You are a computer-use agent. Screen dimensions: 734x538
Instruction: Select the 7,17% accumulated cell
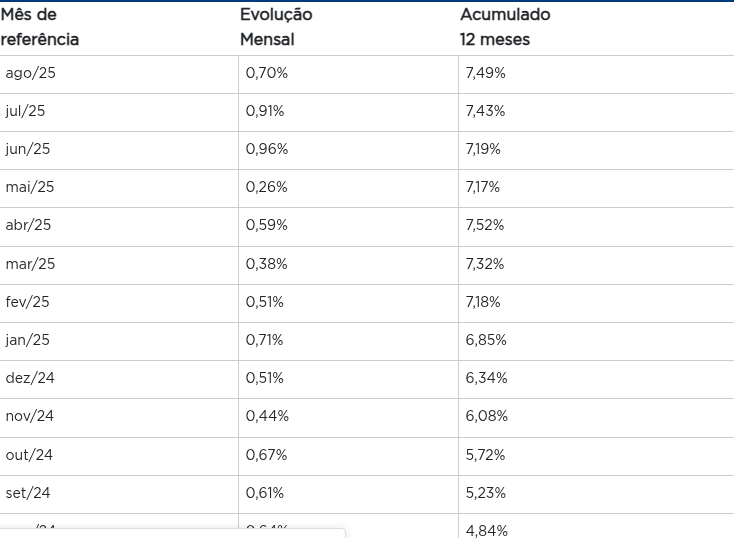click(x=483, y=187)
